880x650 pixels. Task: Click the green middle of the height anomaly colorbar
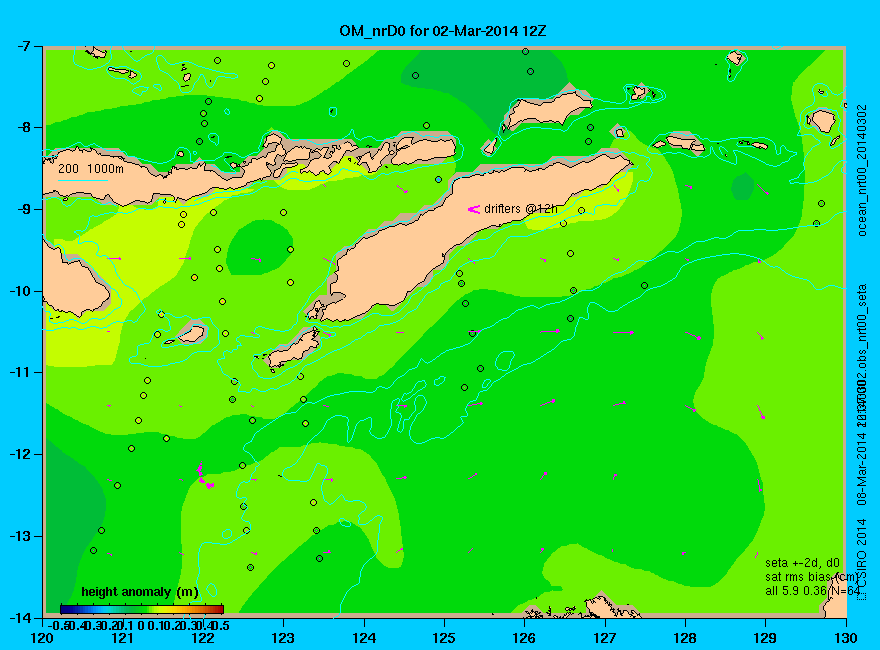pyautogui.click(x=142, y=609)
